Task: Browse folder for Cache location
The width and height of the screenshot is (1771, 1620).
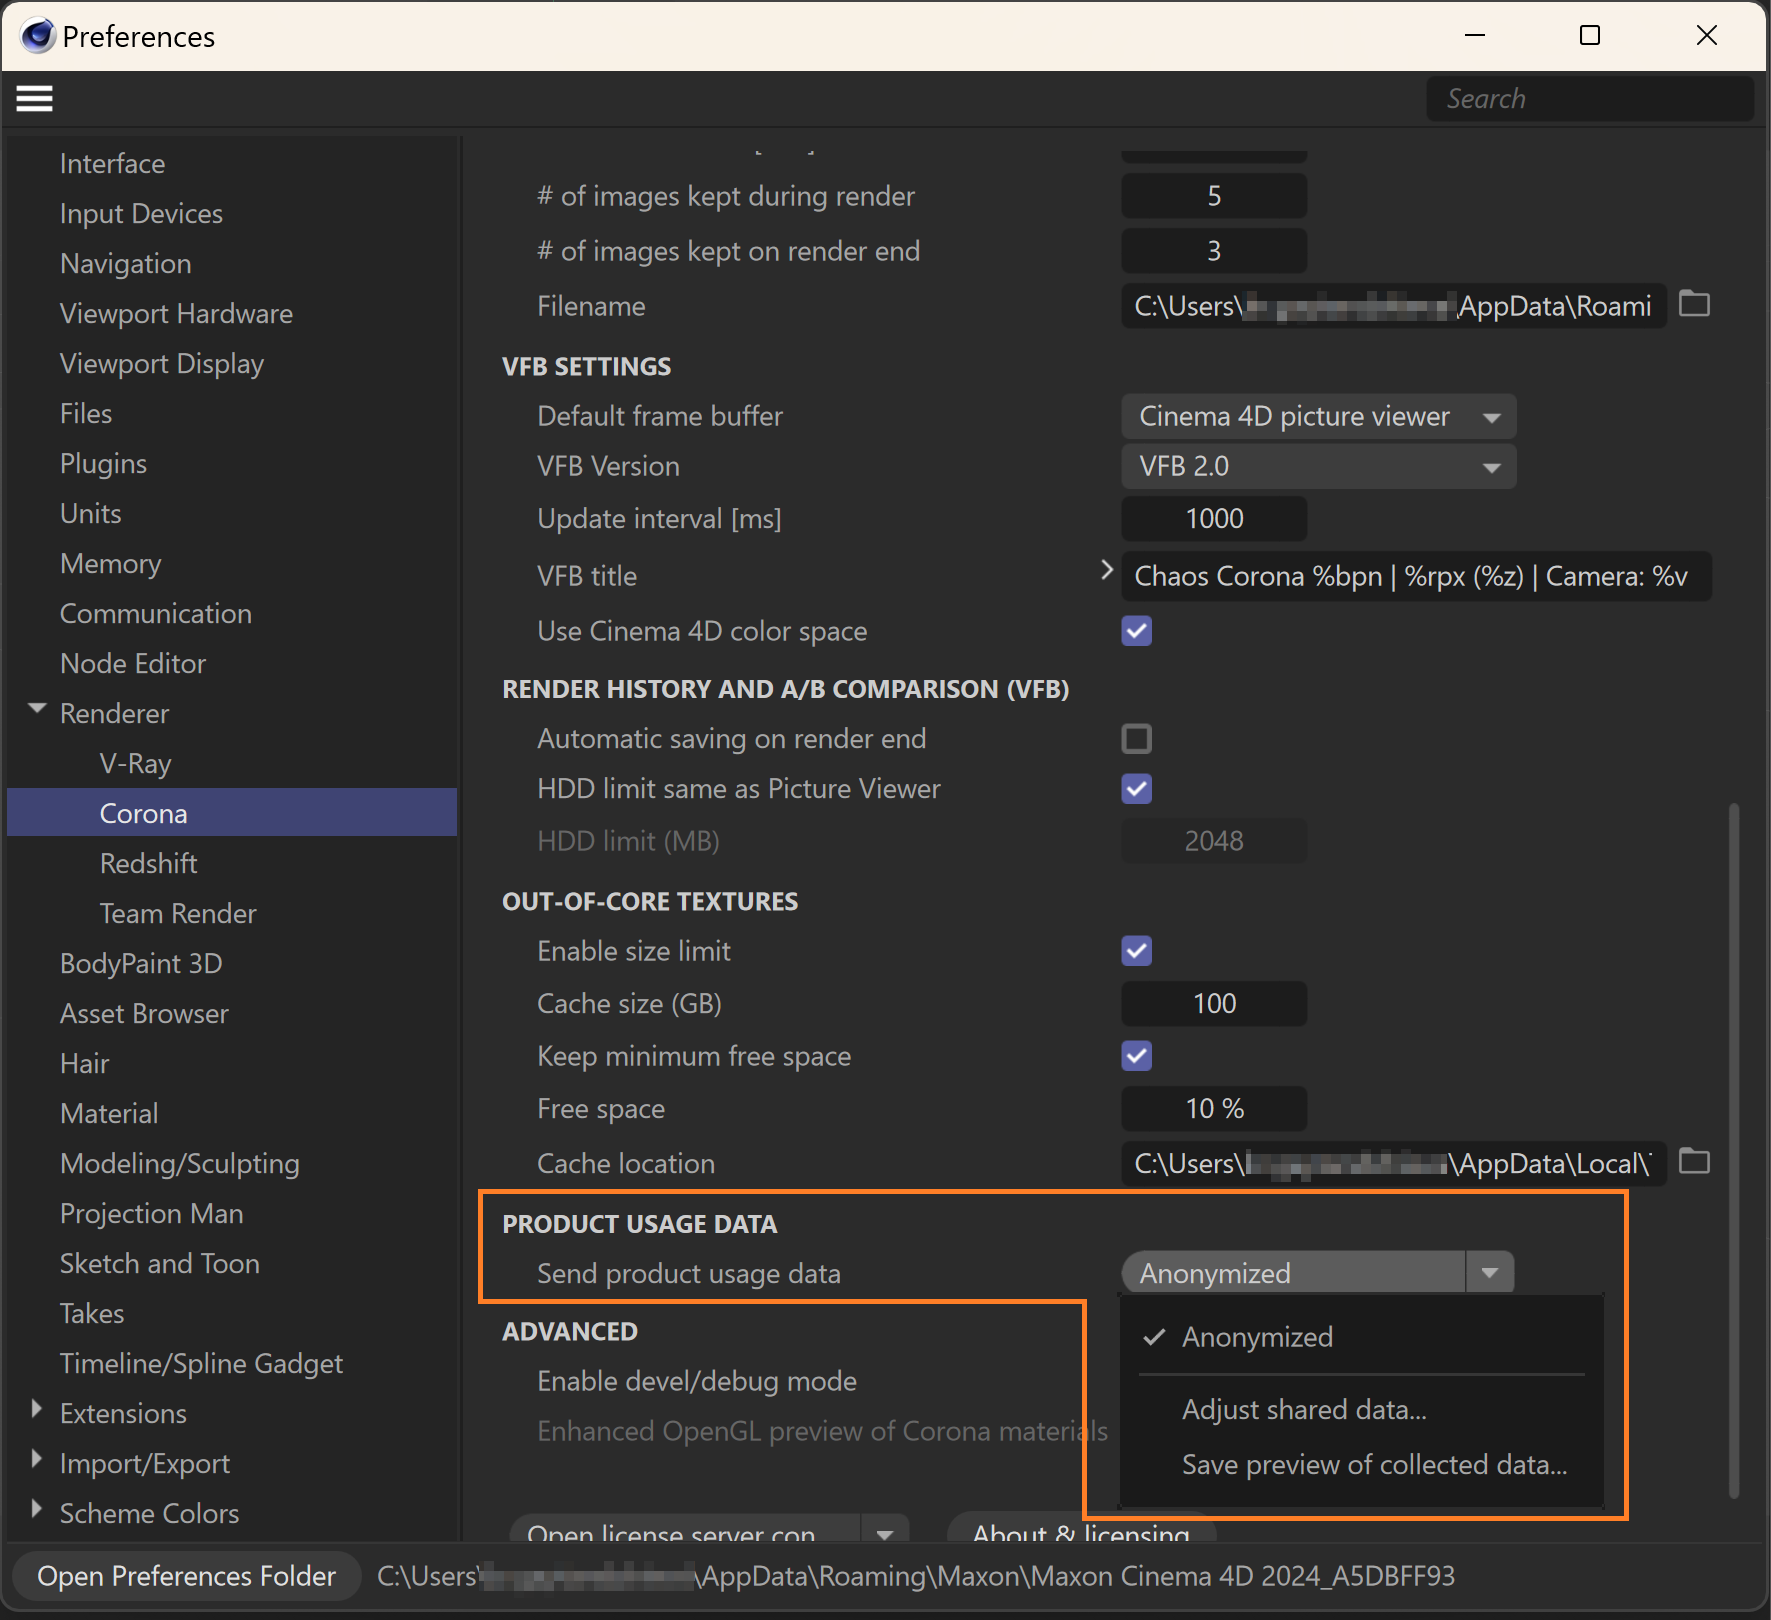Action: pos(1694,1162)
